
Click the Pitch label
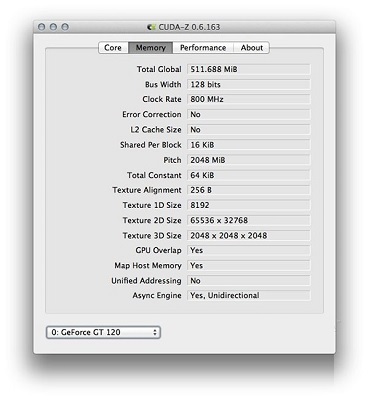pos(172,160)
